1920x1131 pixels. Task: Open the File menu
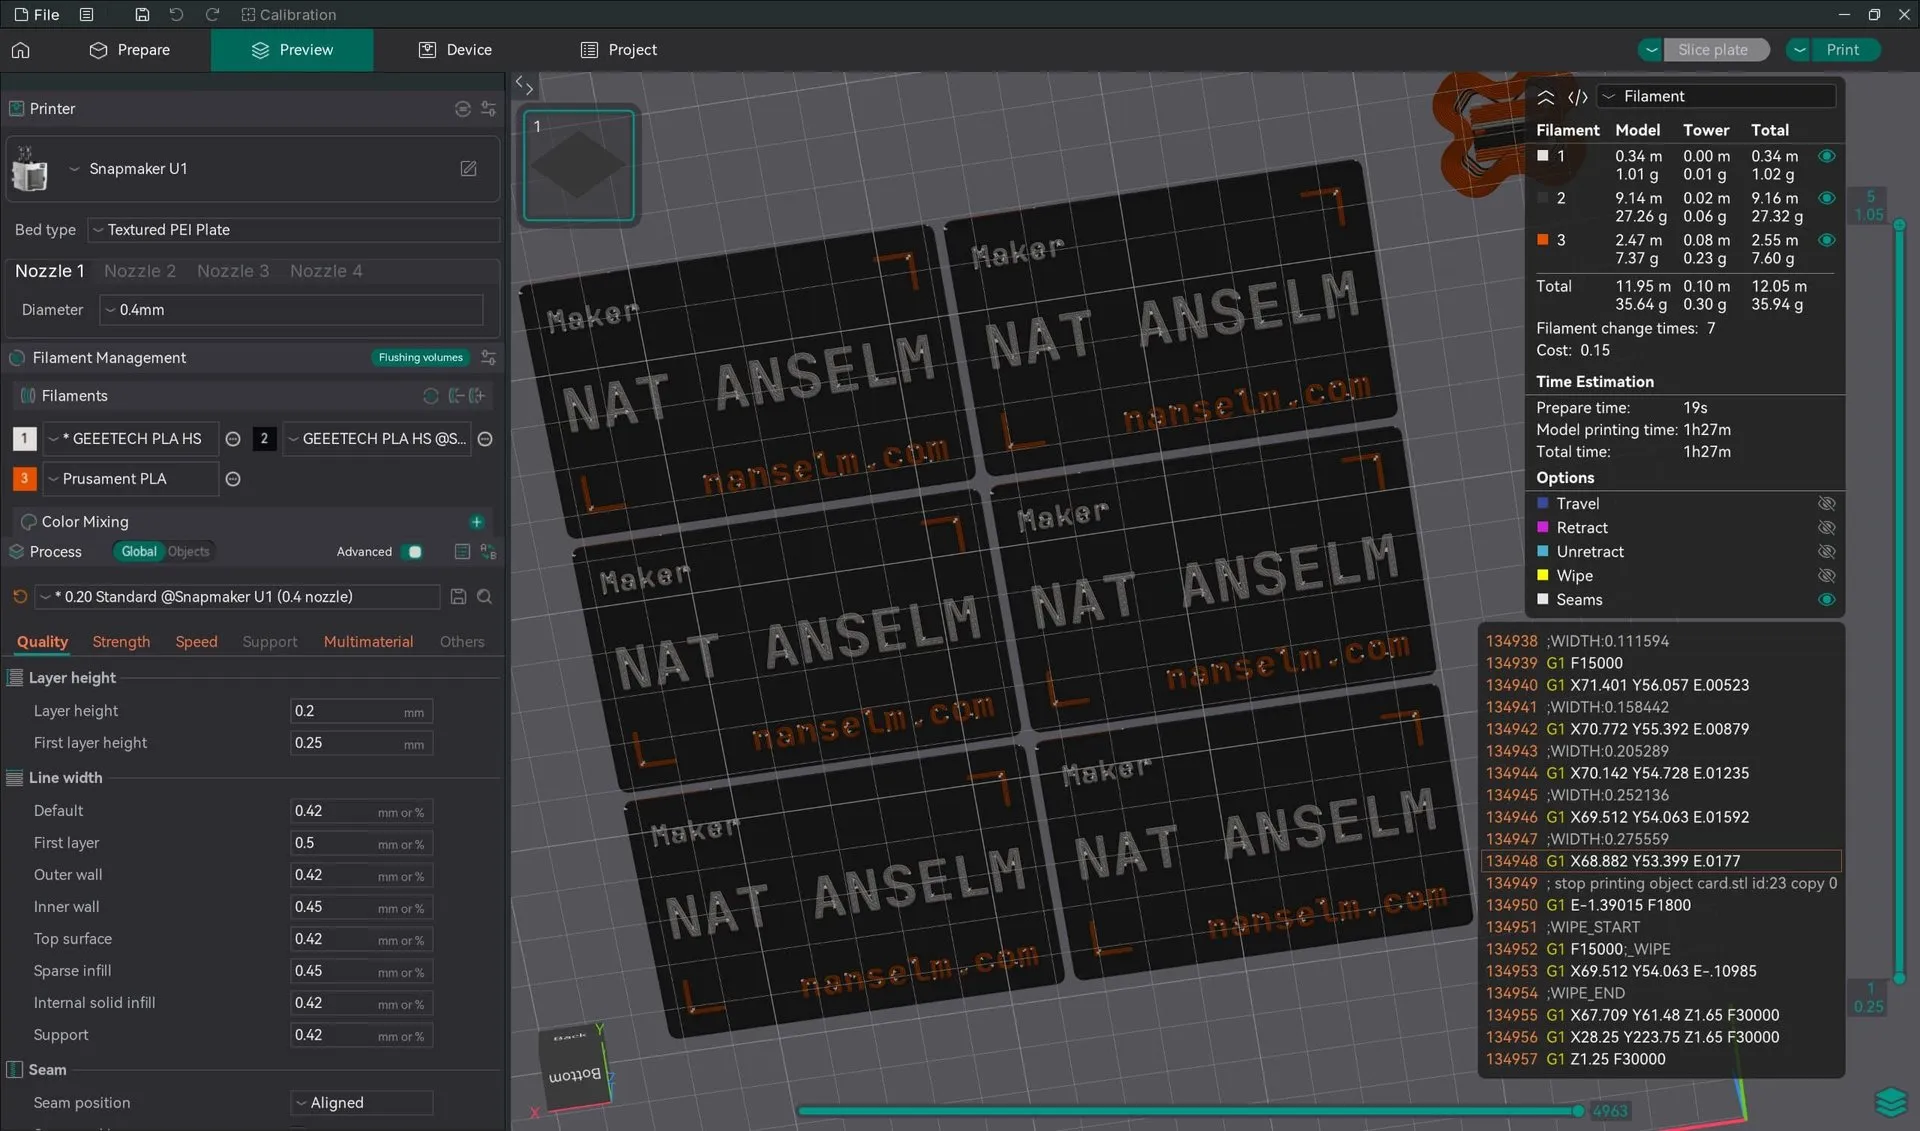tap(37, 15)
